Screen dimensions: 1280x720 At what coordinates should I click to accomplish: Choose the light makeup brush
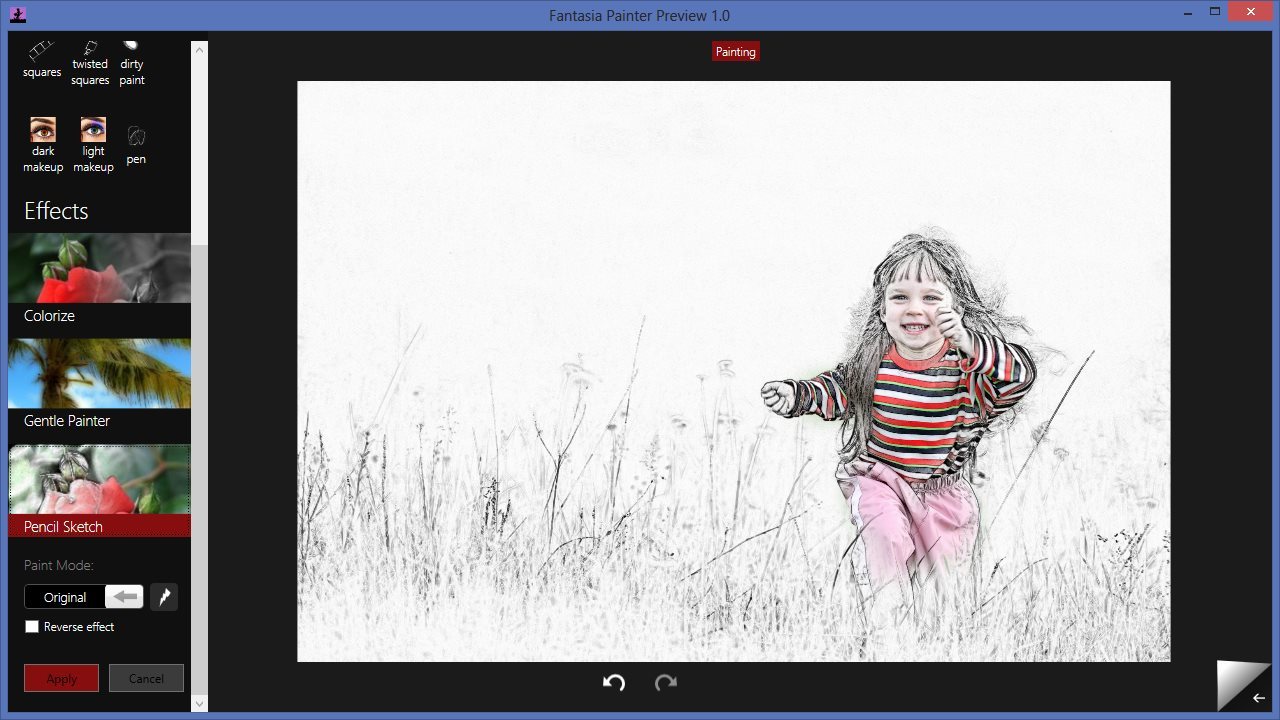tap(93, 144)
